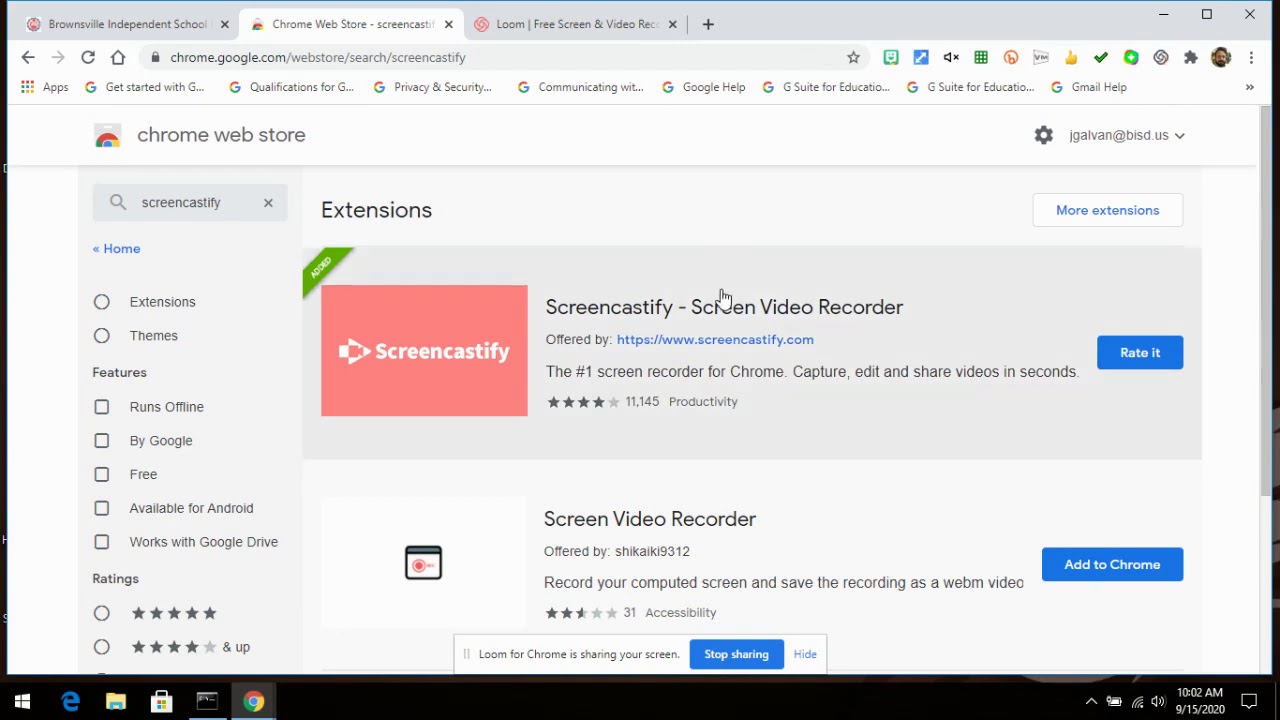Screen dimensions: 1280x720
Task: Open the browser home page
Action: tap(118, 58)
